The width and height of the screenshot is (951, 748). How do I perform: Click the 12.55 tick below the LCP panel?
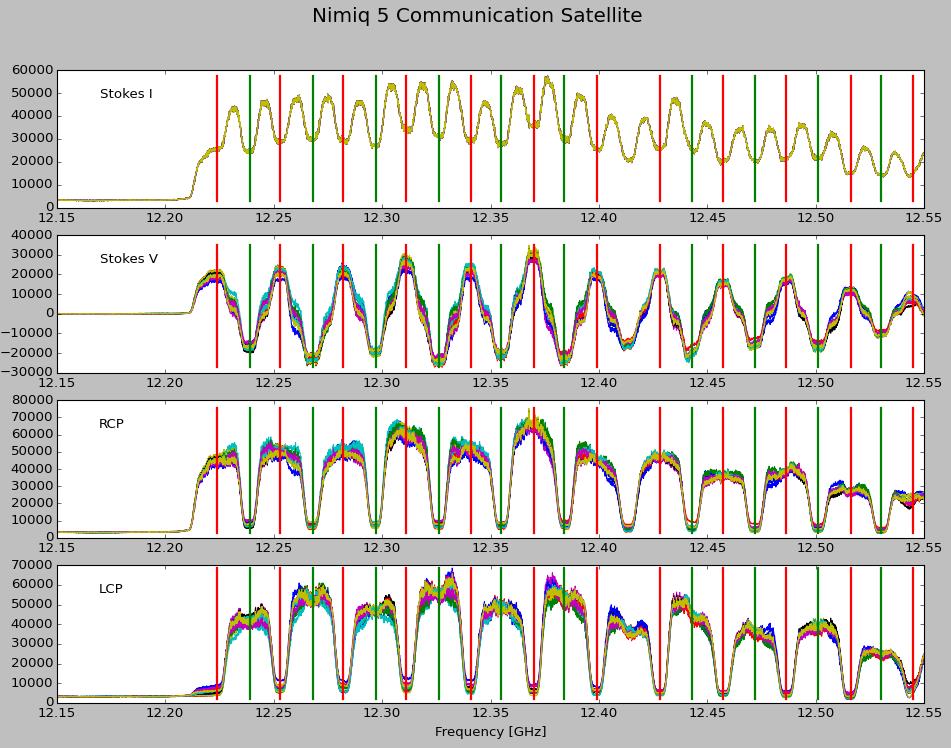[x=922, y=714]
